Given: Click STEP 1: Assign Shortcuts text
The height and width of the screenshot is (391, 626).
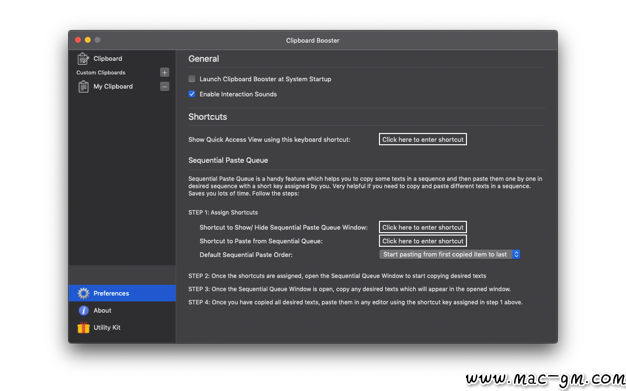Looking at the screenshot, I should tap(223, 212).
